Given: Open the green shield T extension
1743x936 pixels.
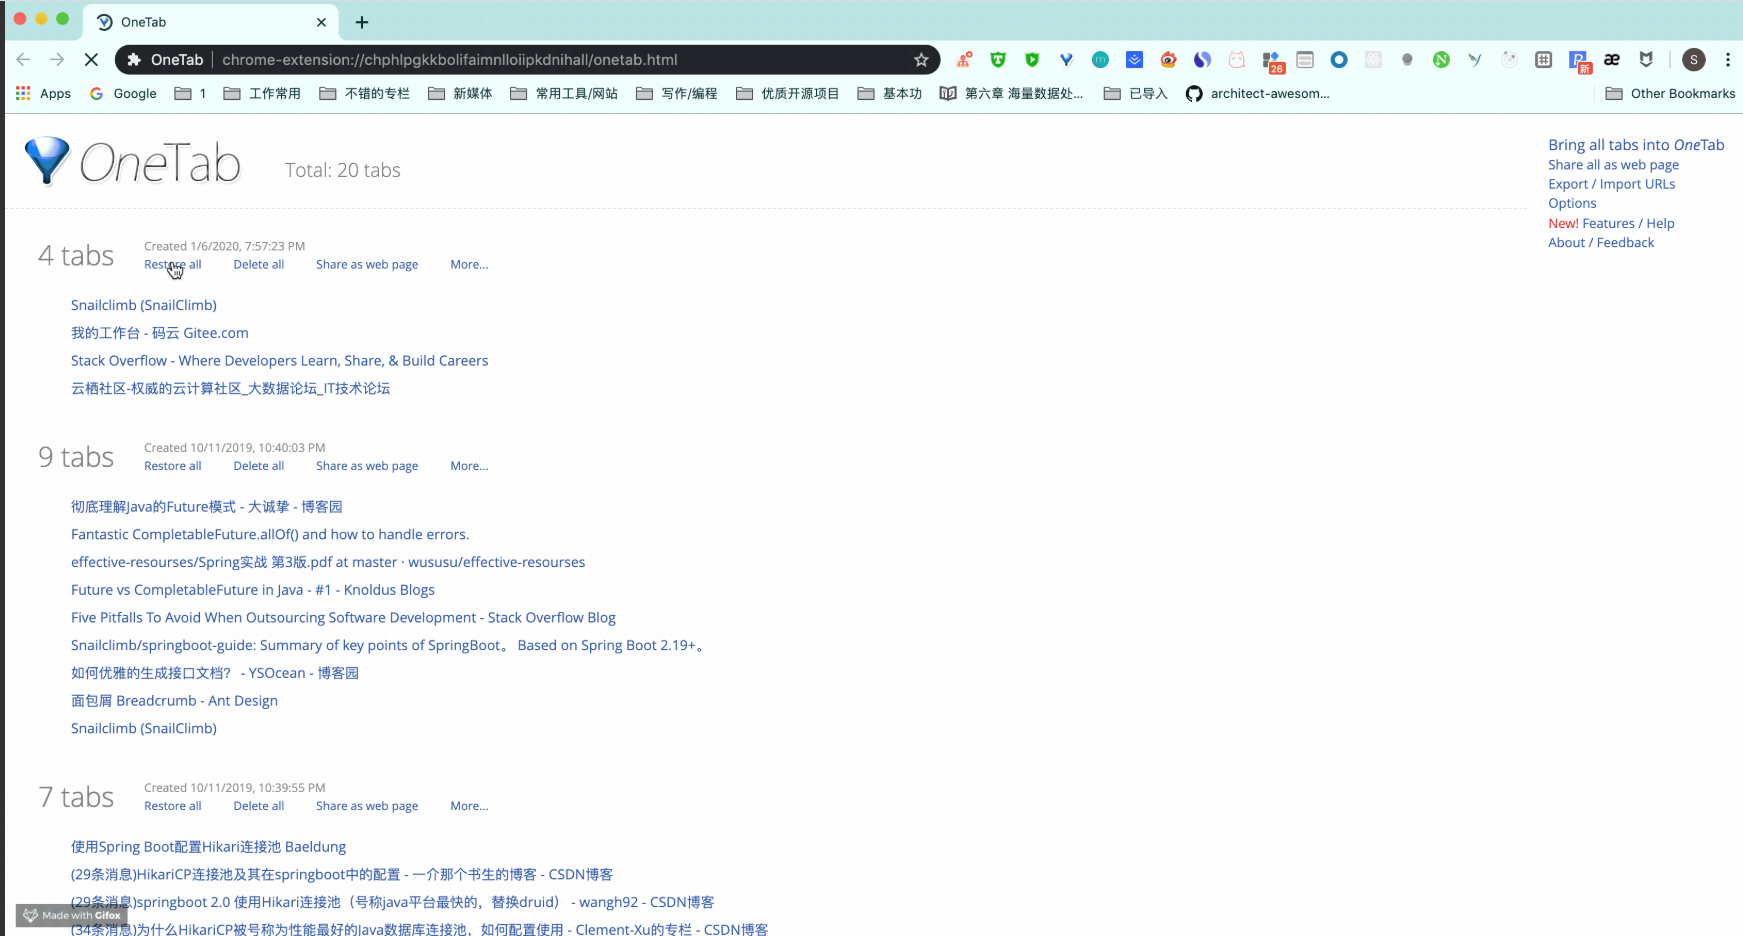Looking at the screenshot, I should (998, 60).
